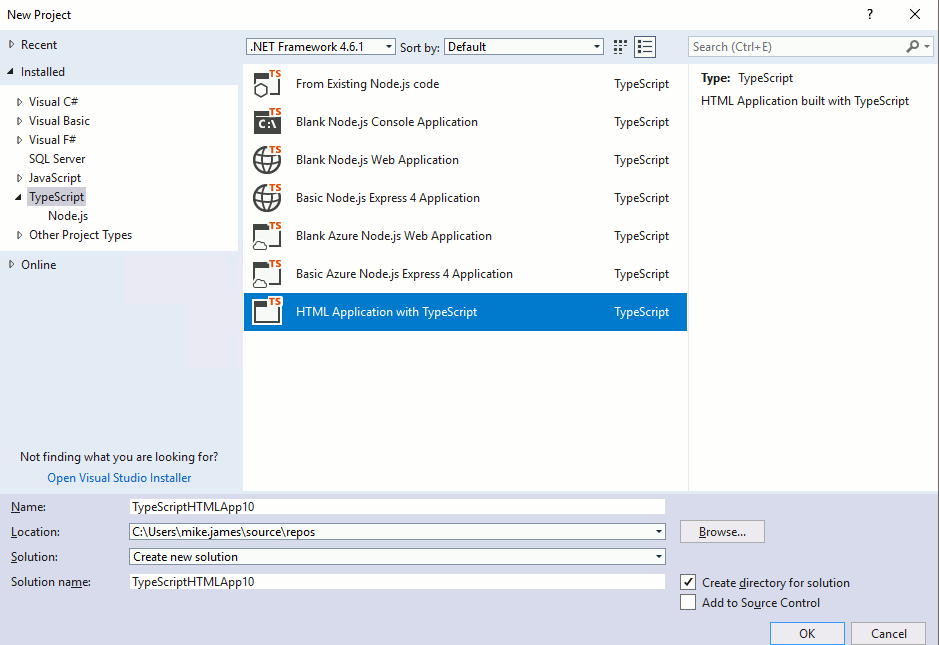Toggle Create directory for solution checkbox
This screenshot has height=645, width=939.
(x=688, y=582)
